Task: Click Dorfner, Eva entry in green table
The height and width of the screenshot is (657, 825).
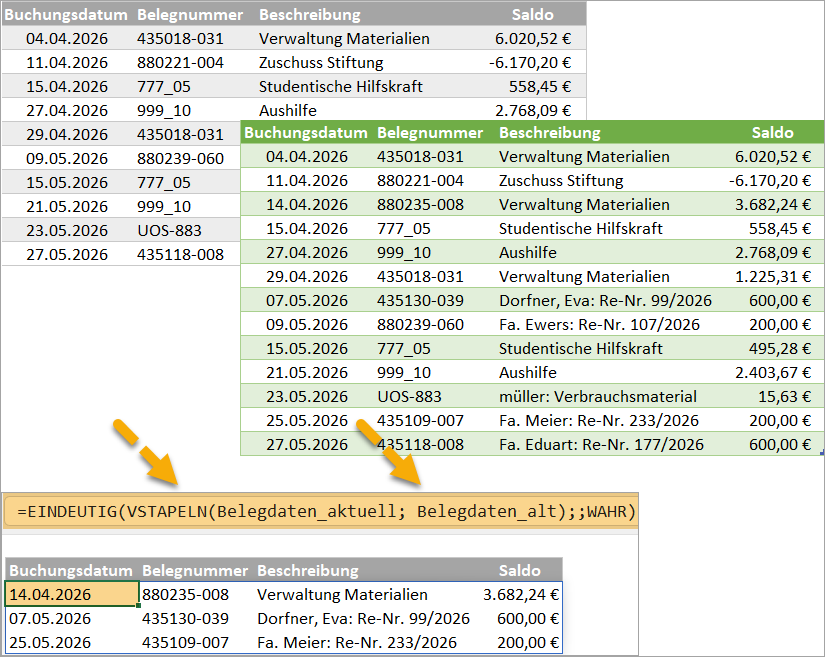Action: pyautogui.click(x=605, y=300)
